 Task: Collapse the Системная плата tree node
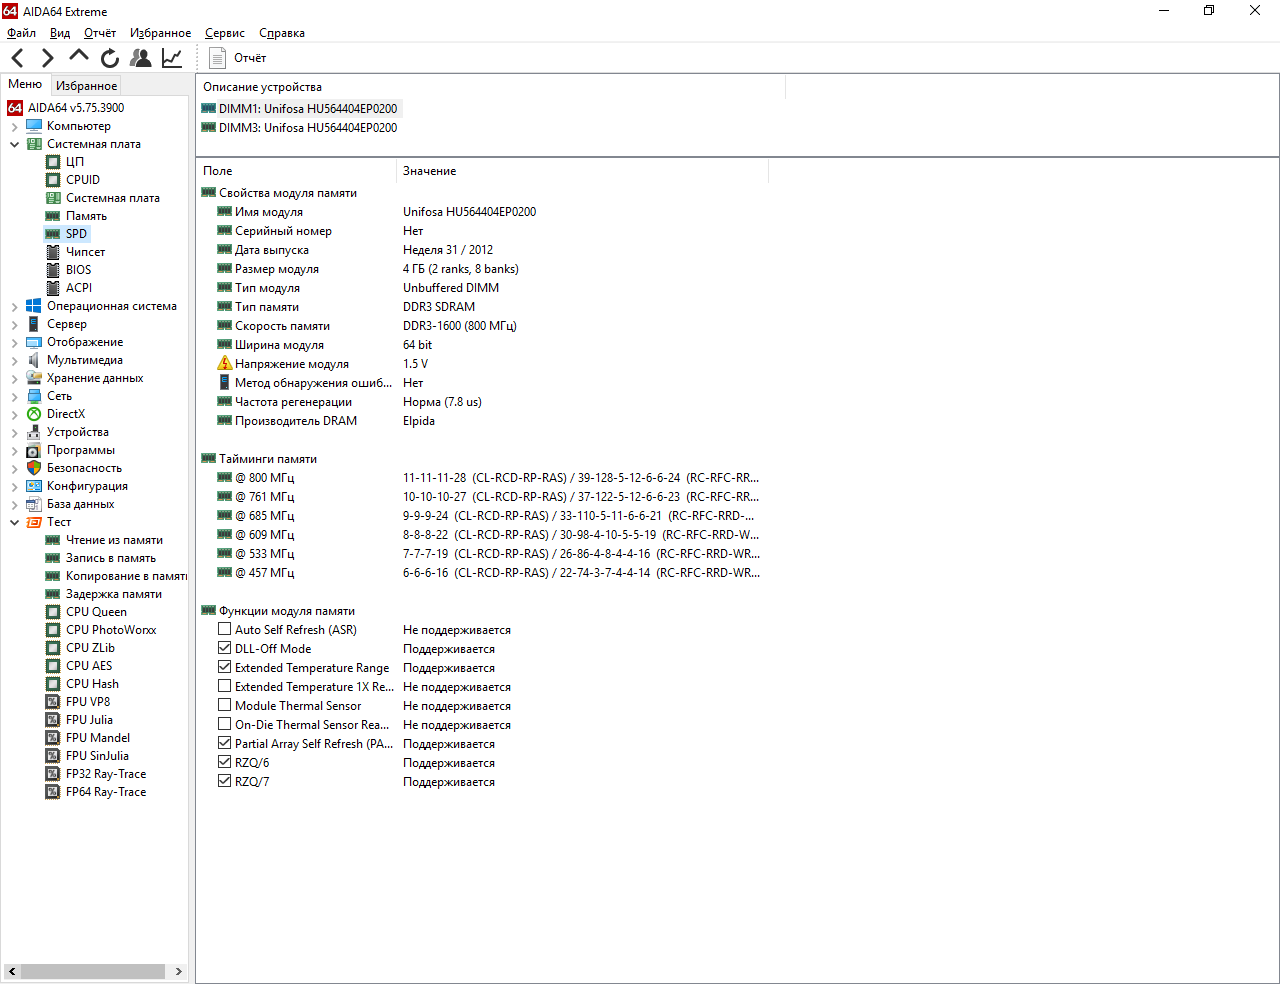[14, 144]
